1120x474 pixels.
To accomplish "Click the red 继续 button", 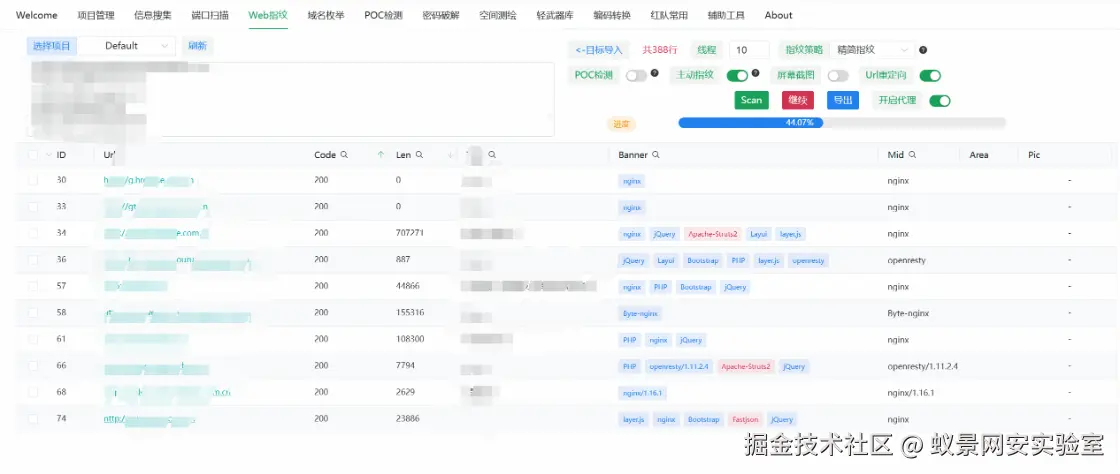I will pyautogui.click(x=797, y=100).
